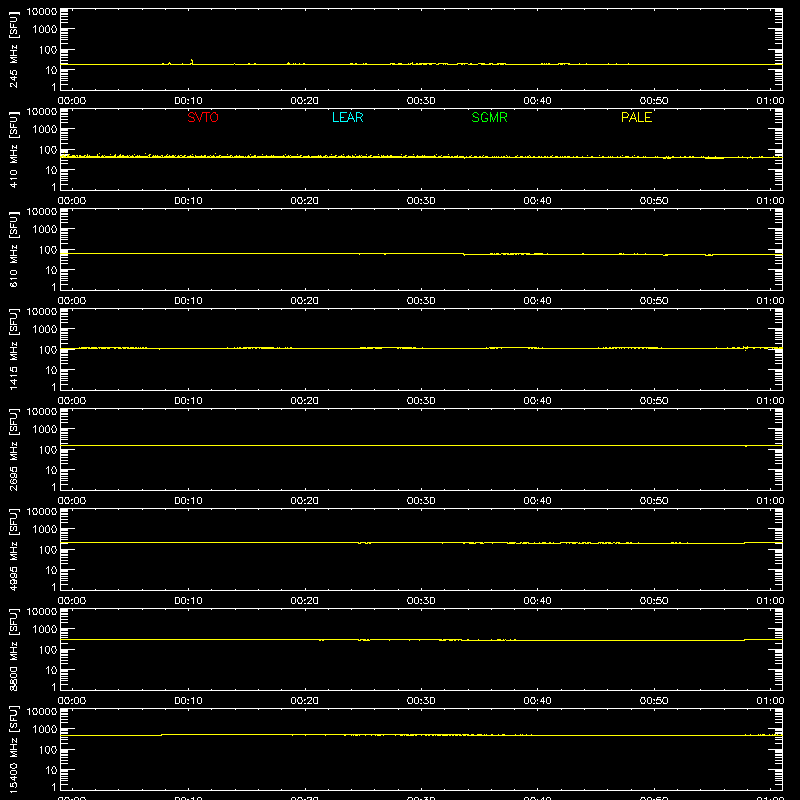Click 00:10 tick label below 245 MHz plot
The image size is (800, 800).
[188, 101]
